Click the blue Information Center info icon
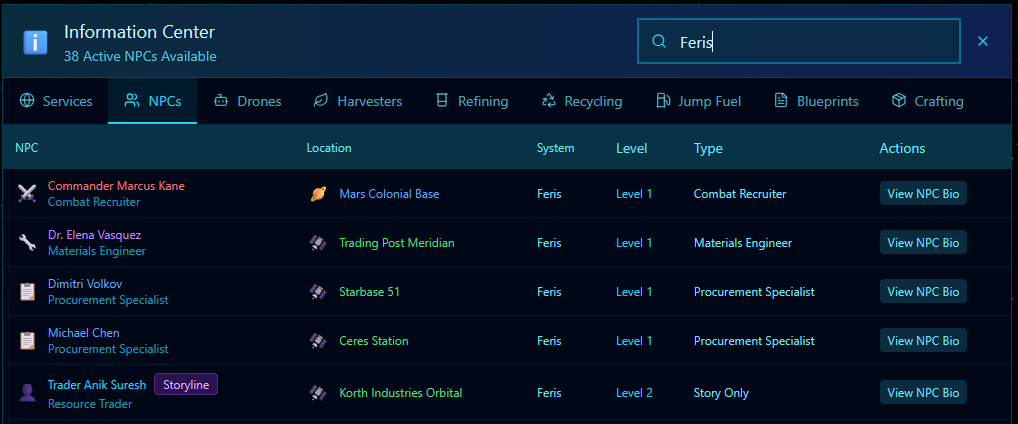 [36, 43]
